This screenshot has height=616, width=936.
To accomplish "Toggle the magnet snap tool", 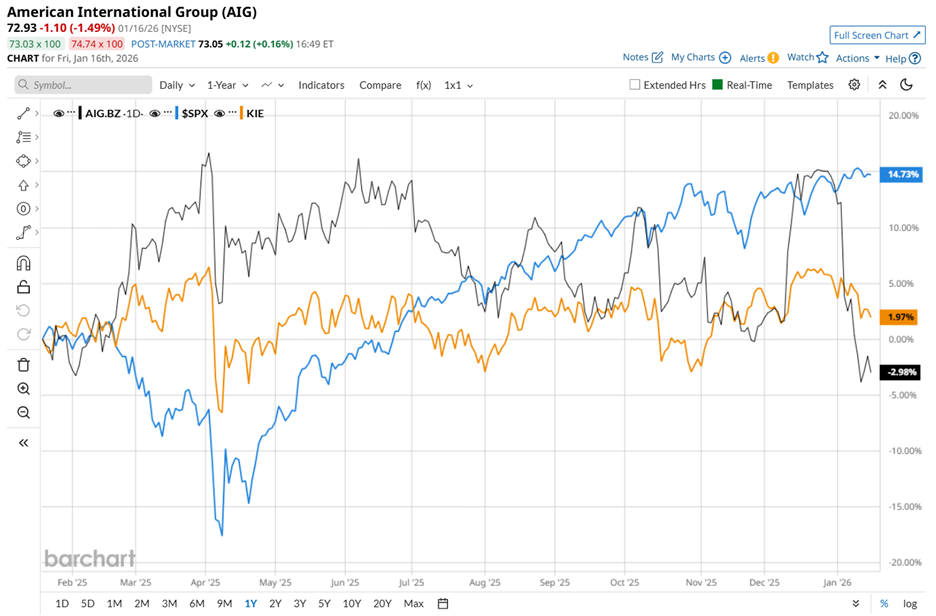I will [x=24, y=264].
